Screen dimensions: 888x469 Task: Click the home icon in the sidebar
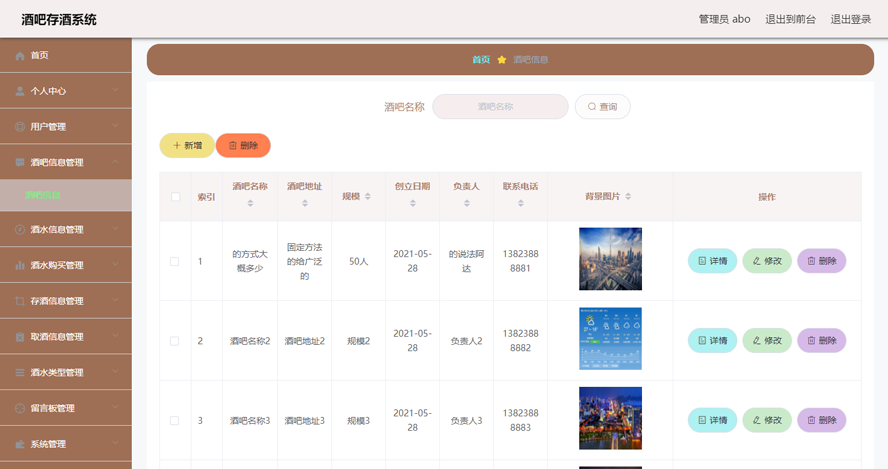(x=20, y=56)
